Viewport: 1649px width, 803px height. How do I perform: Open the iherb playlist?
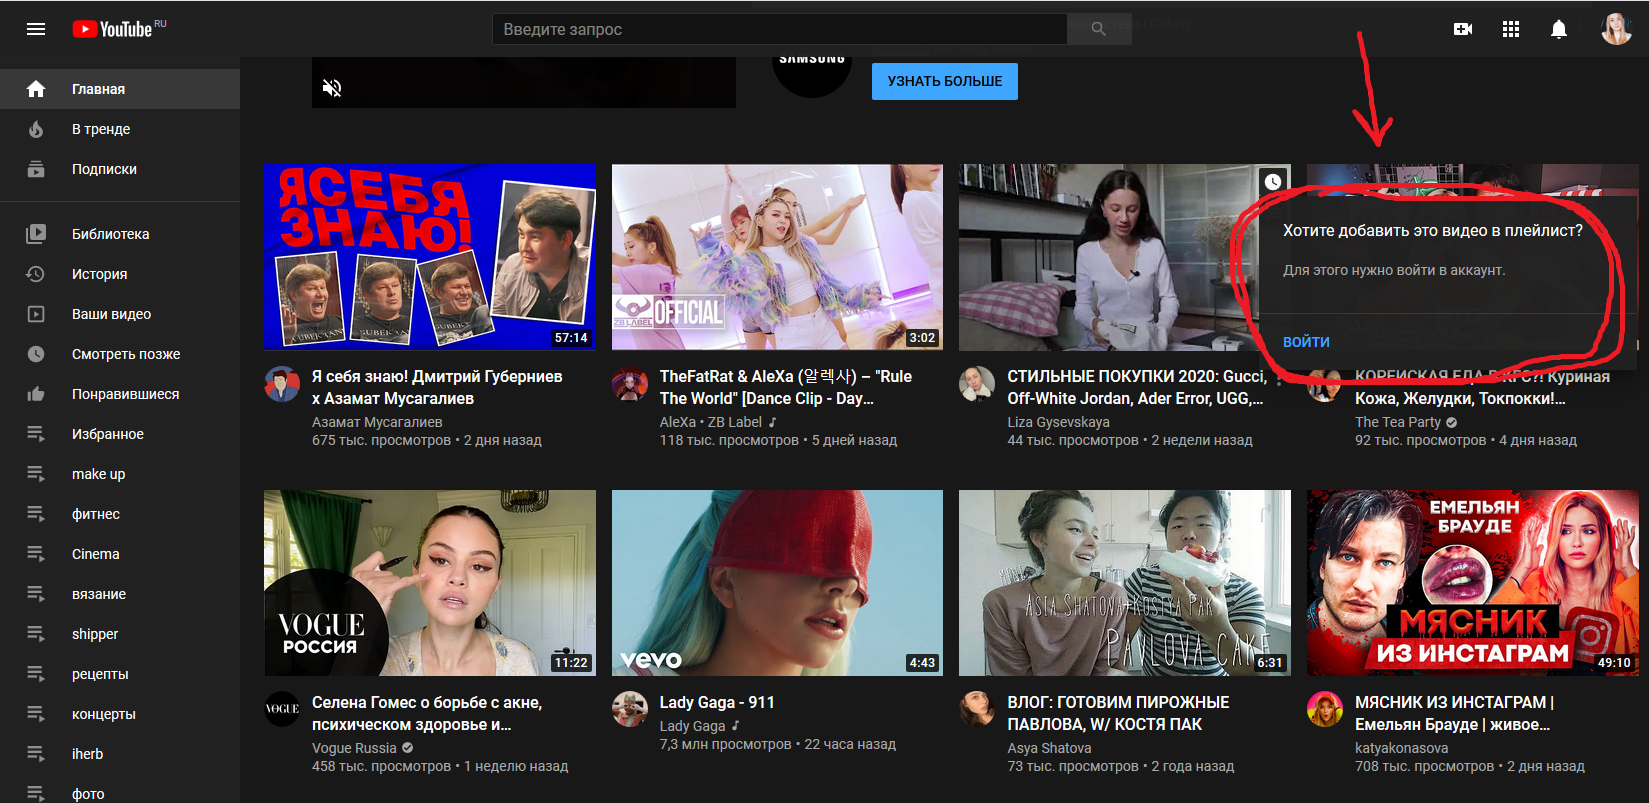tap(120, 754)
